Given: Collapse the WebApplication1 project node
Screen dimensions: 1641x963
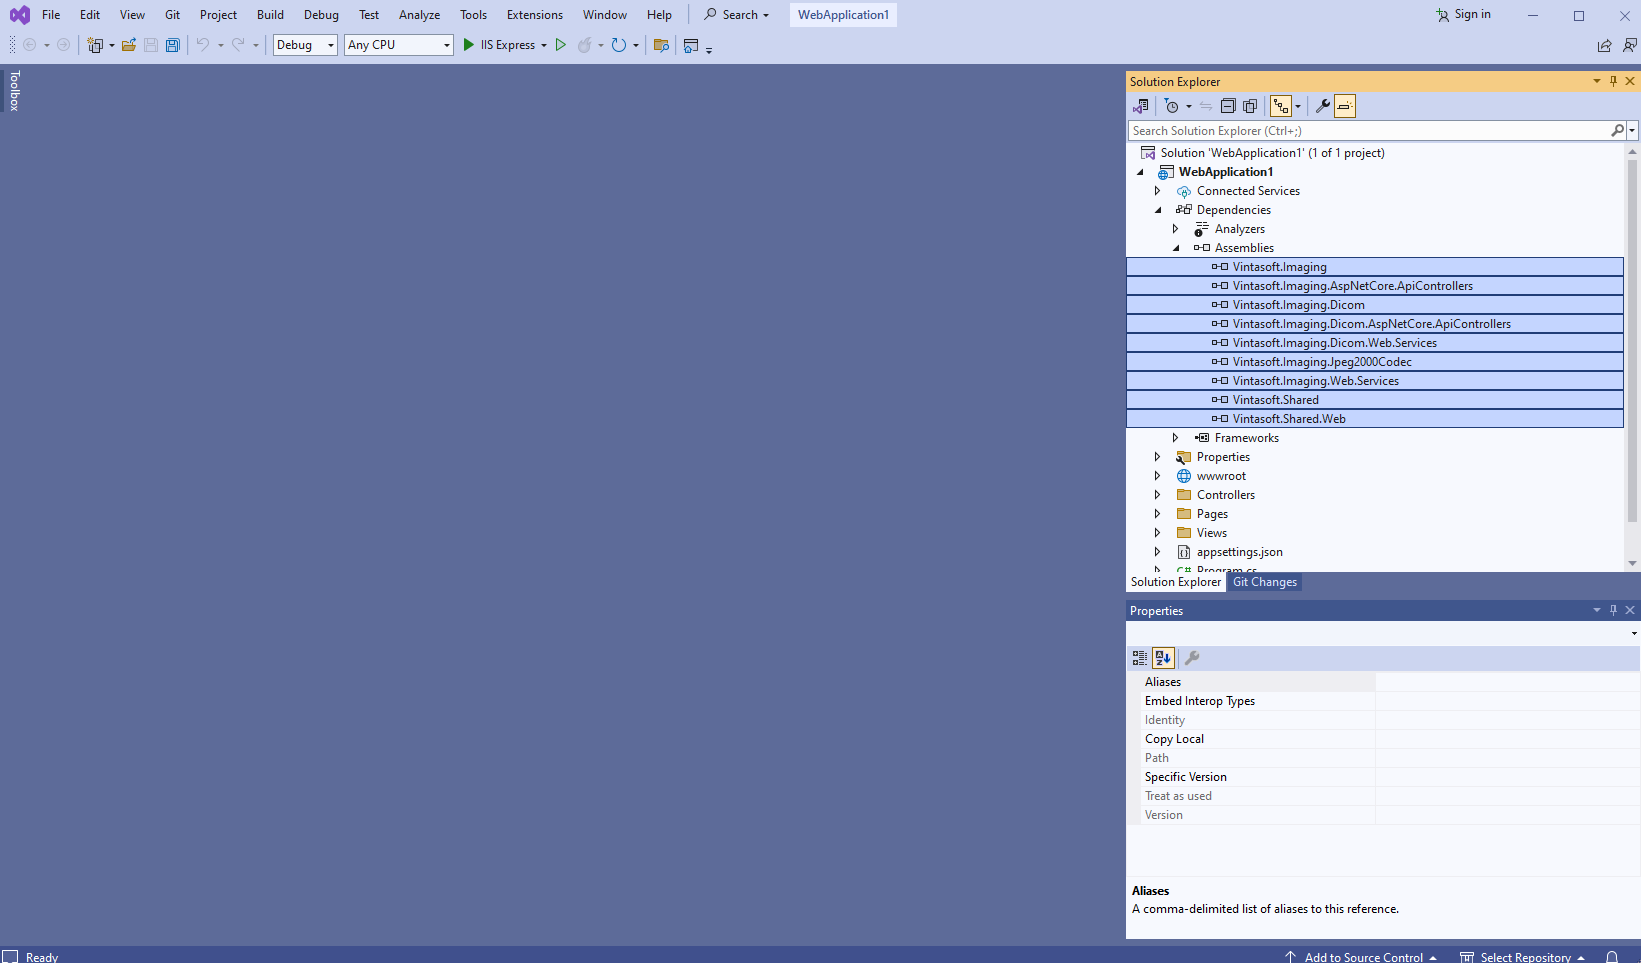Looking at the screenshot, I should tap(1140, 172).
